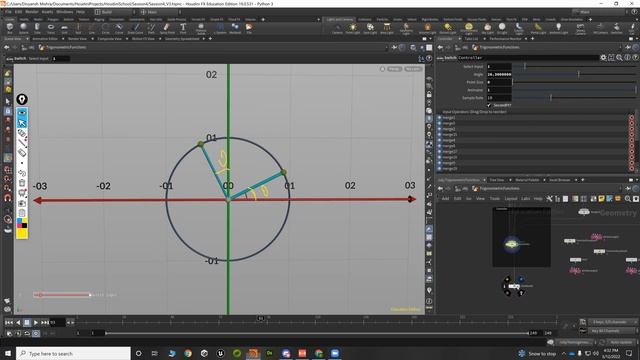The height and width of the screenshot is (360, 640).
Task: Open the Scene View tab dropdown arrow
Action: (27, 39)
